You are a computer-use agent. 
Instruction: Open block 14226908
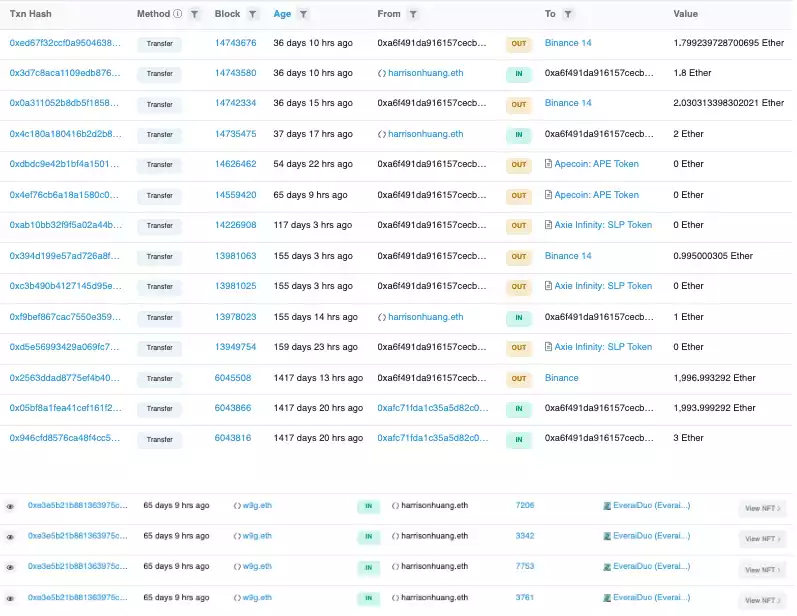235,225
